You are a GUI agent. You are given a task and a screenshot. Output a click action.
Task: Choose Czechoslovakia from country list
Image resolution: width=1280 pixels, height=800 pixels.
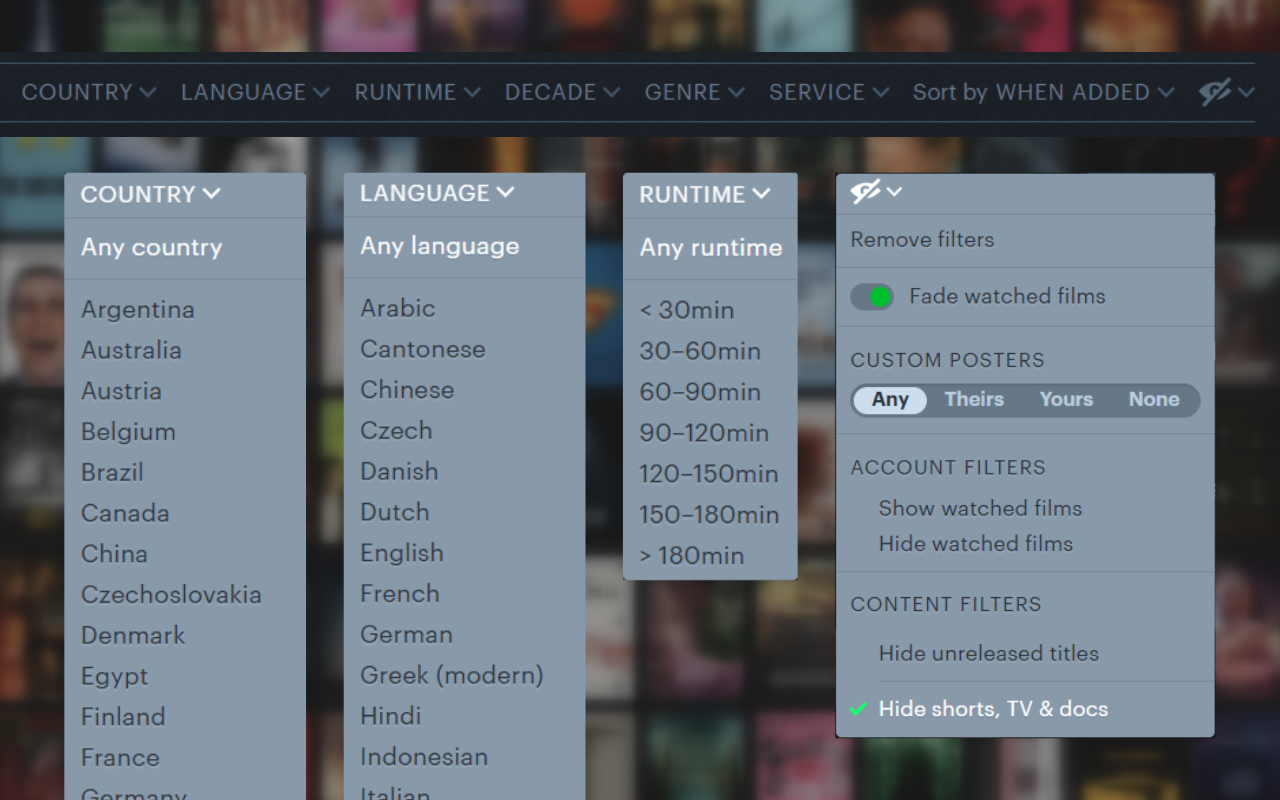171,596
